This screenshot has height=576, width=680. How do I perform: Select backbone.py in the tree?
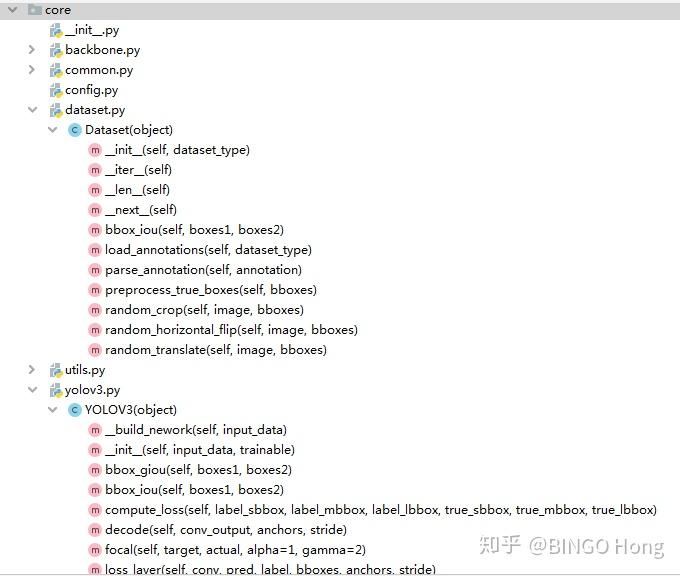pyautogui.click(x=102, y=50)
